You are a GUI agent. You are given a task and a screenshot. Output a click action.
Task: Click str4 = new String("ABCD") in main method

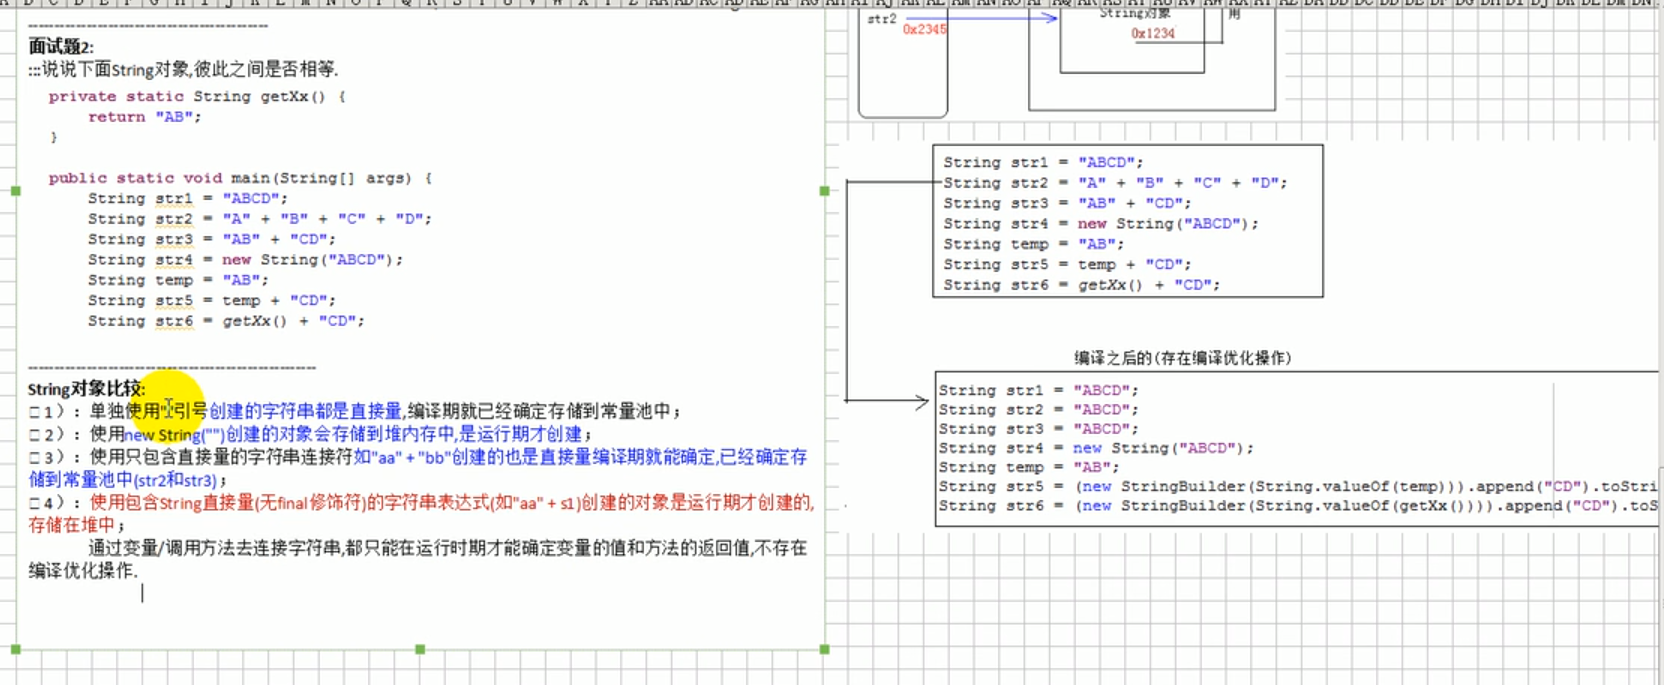coord(245,259)
